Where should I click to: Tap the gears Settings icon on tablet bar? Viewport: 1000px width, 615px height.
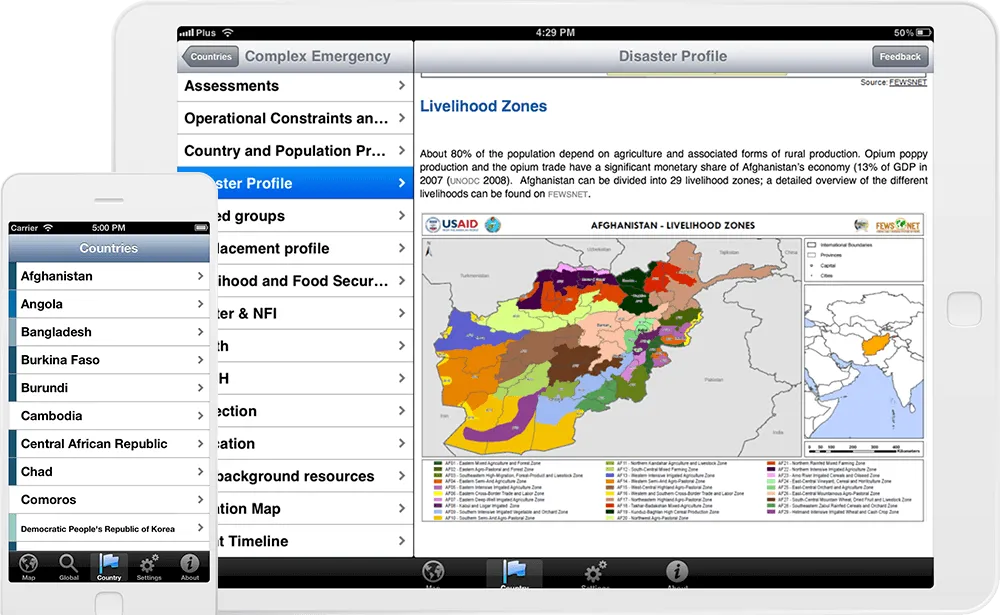coord(595,573)
